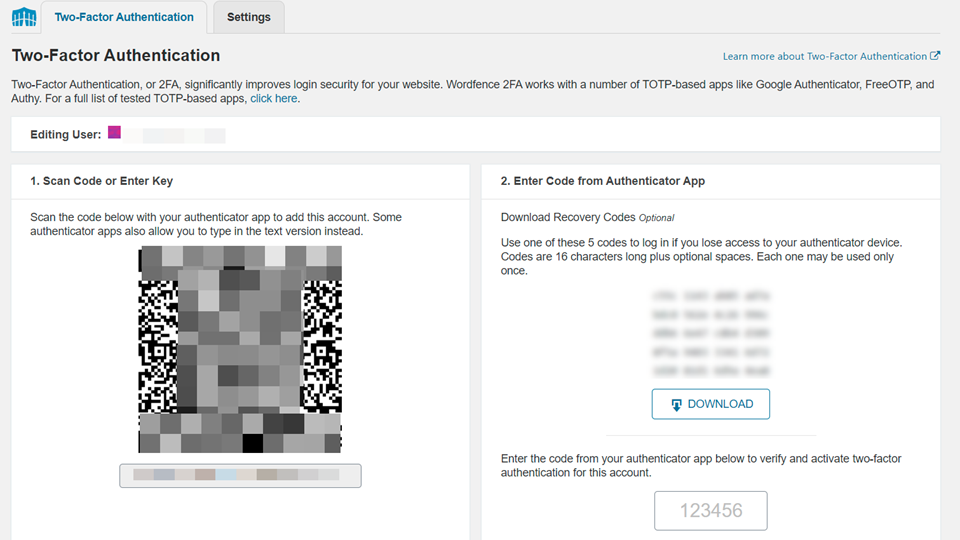
Task: Select the Two-Factor Authentication tab
Action: point(124,17)
